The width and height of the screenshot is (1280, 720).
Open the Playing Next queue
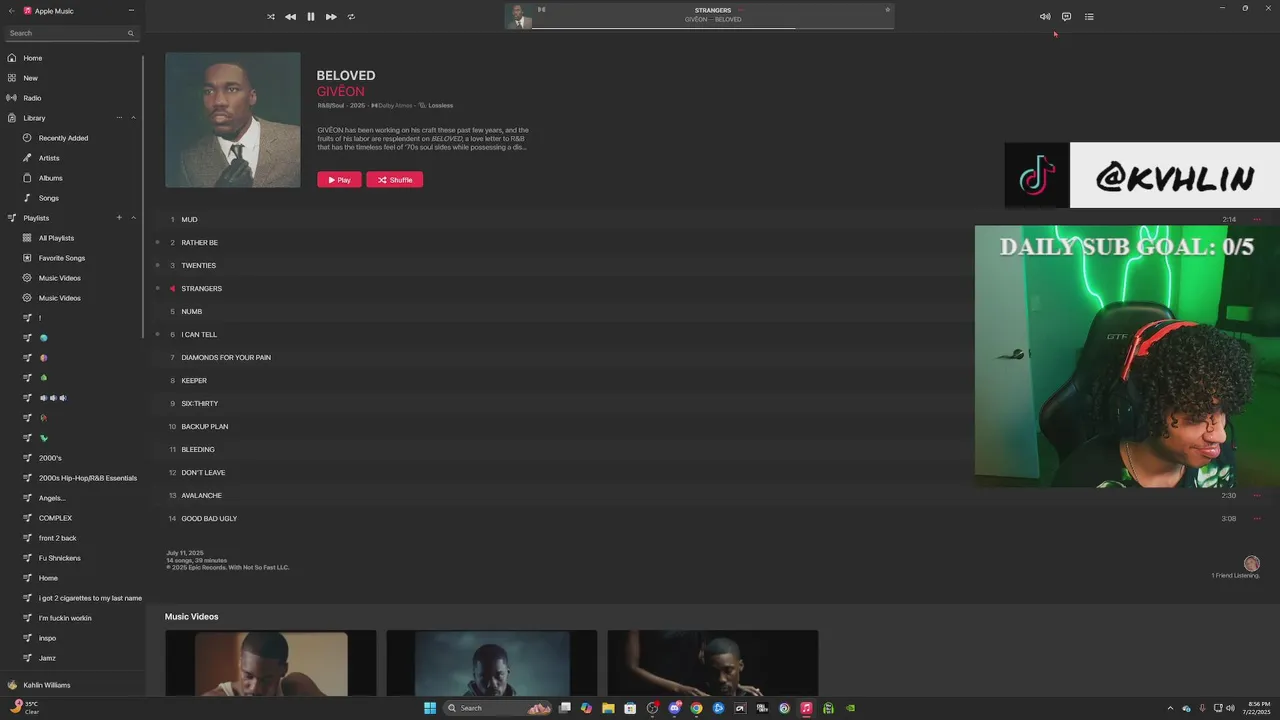click(x=1089, y=17)
